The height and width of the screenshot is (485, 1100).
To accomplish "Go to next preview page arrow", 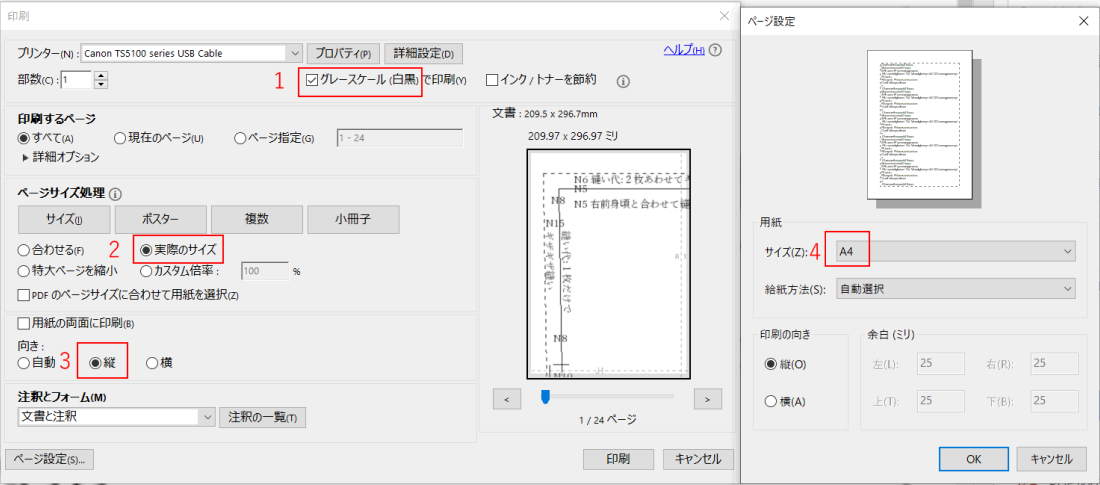I will 707,399.
